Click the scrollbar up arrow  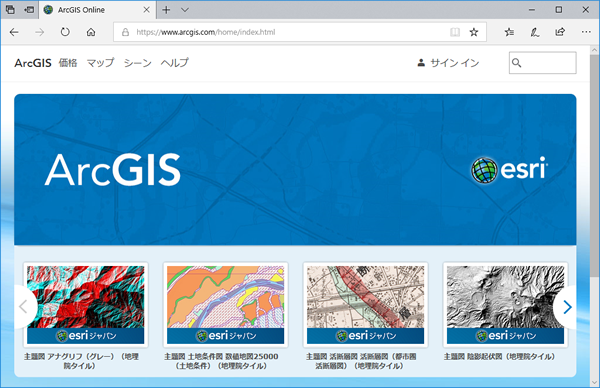pyautogui.click(x=594, y=50)
